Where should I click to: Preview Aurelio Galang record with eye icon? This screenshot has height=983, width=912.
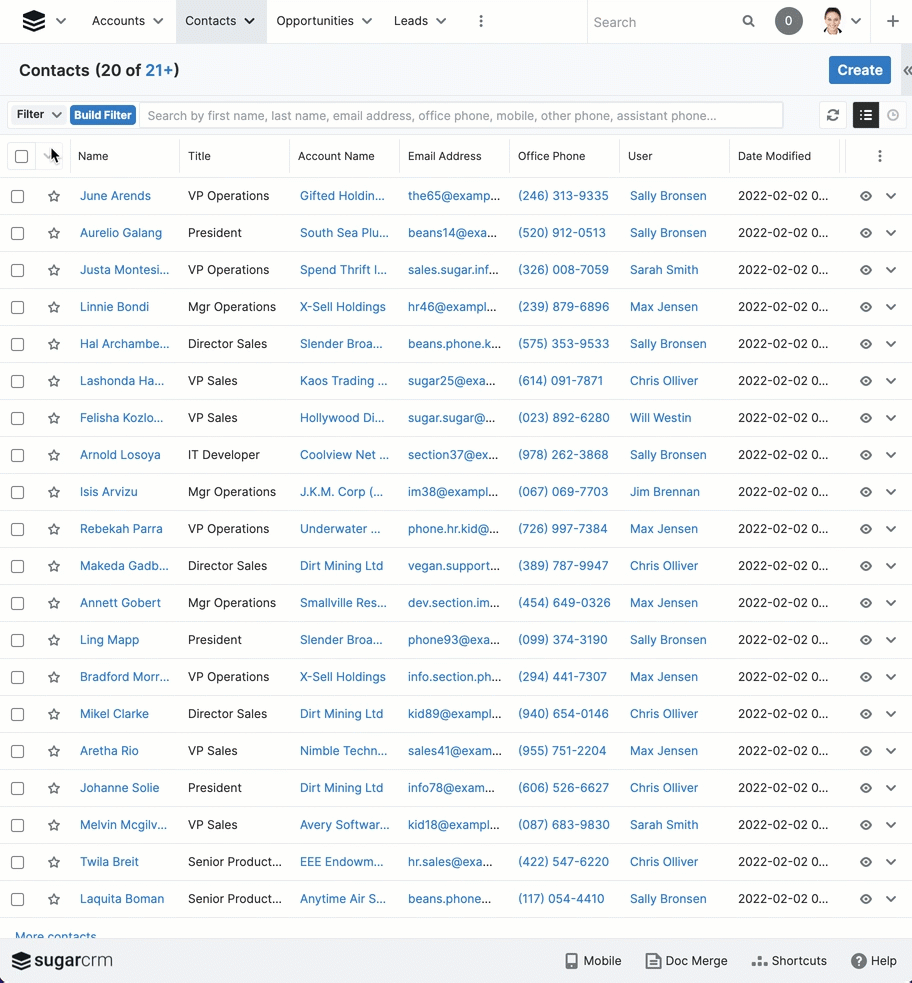click(866, 234)
